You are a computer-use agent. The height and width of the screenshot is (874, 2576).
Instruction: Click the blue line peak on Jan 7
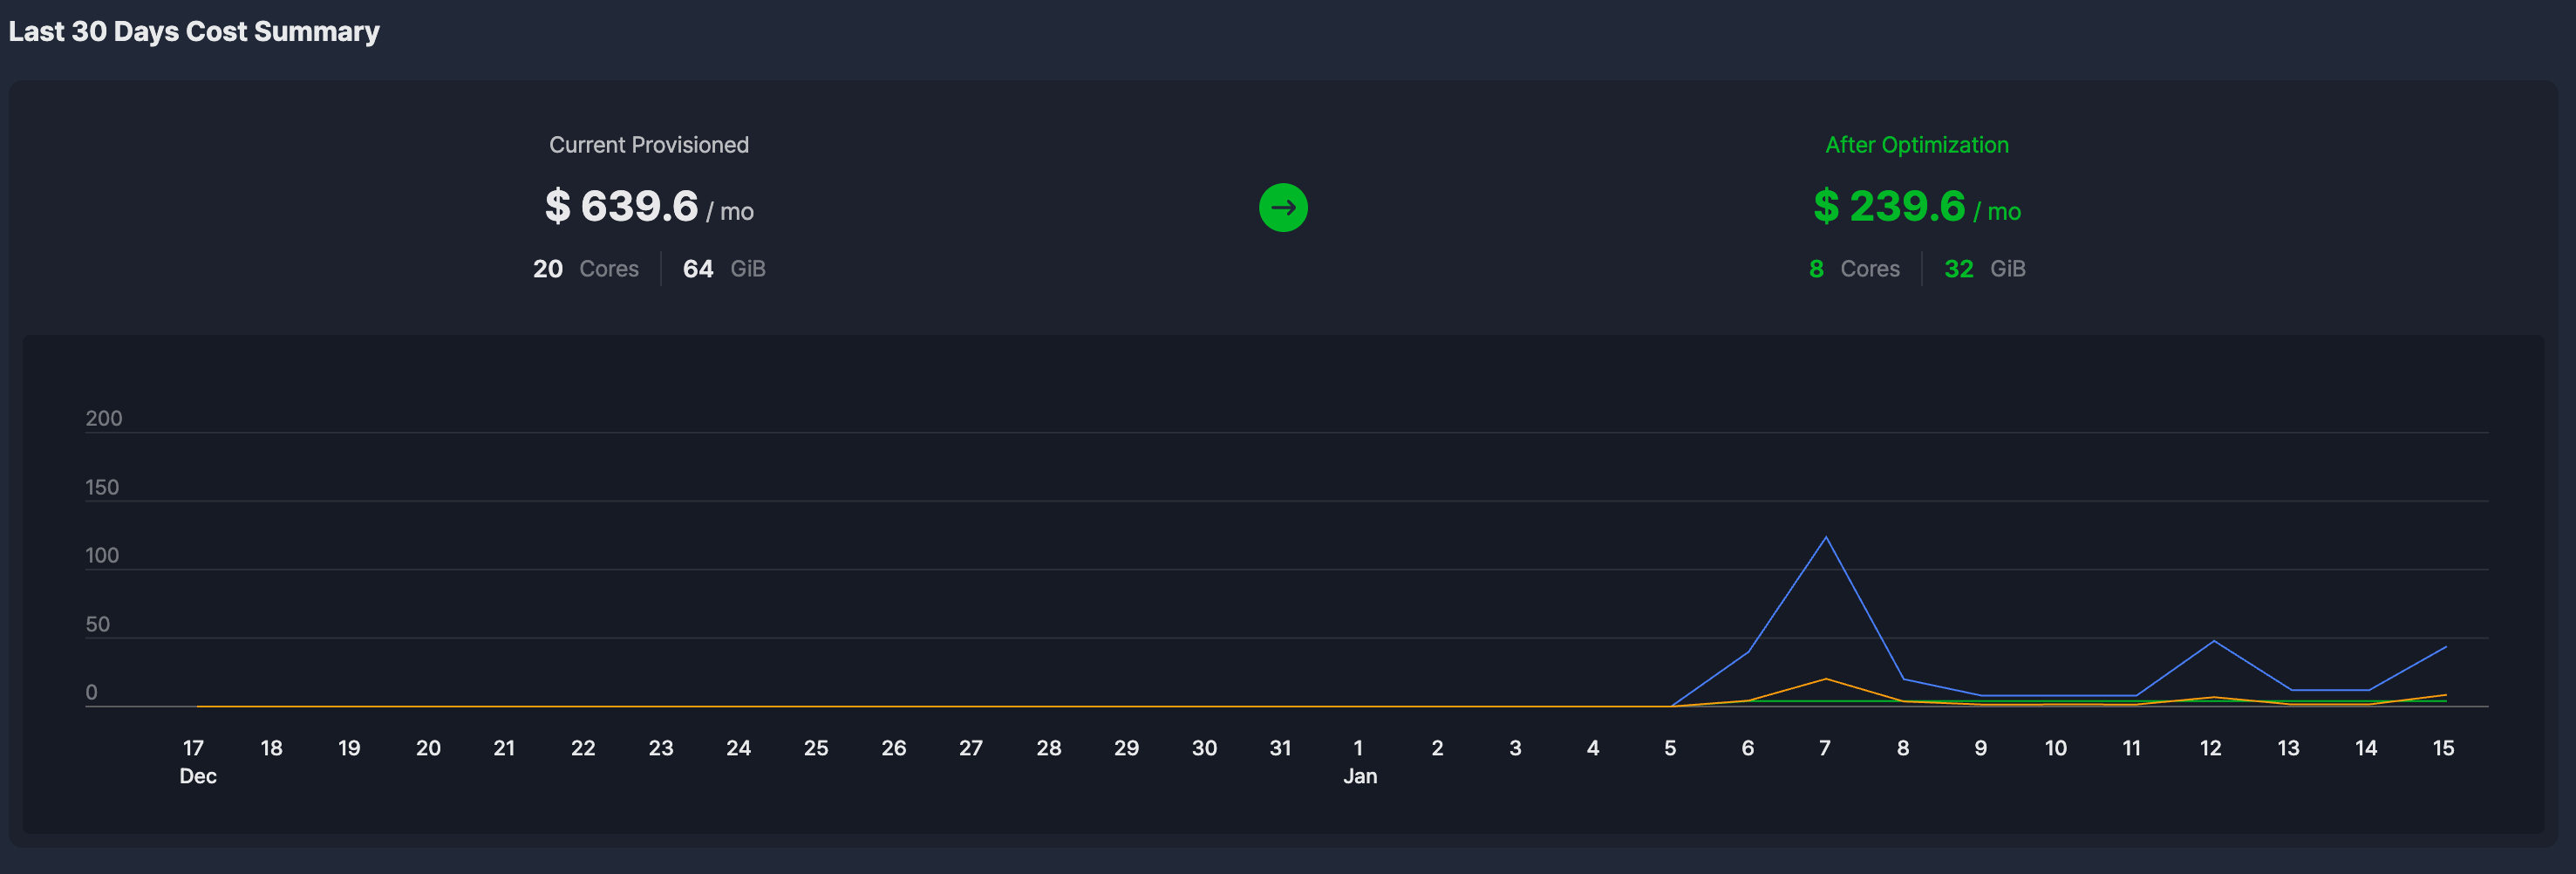tap(1826, 538)
